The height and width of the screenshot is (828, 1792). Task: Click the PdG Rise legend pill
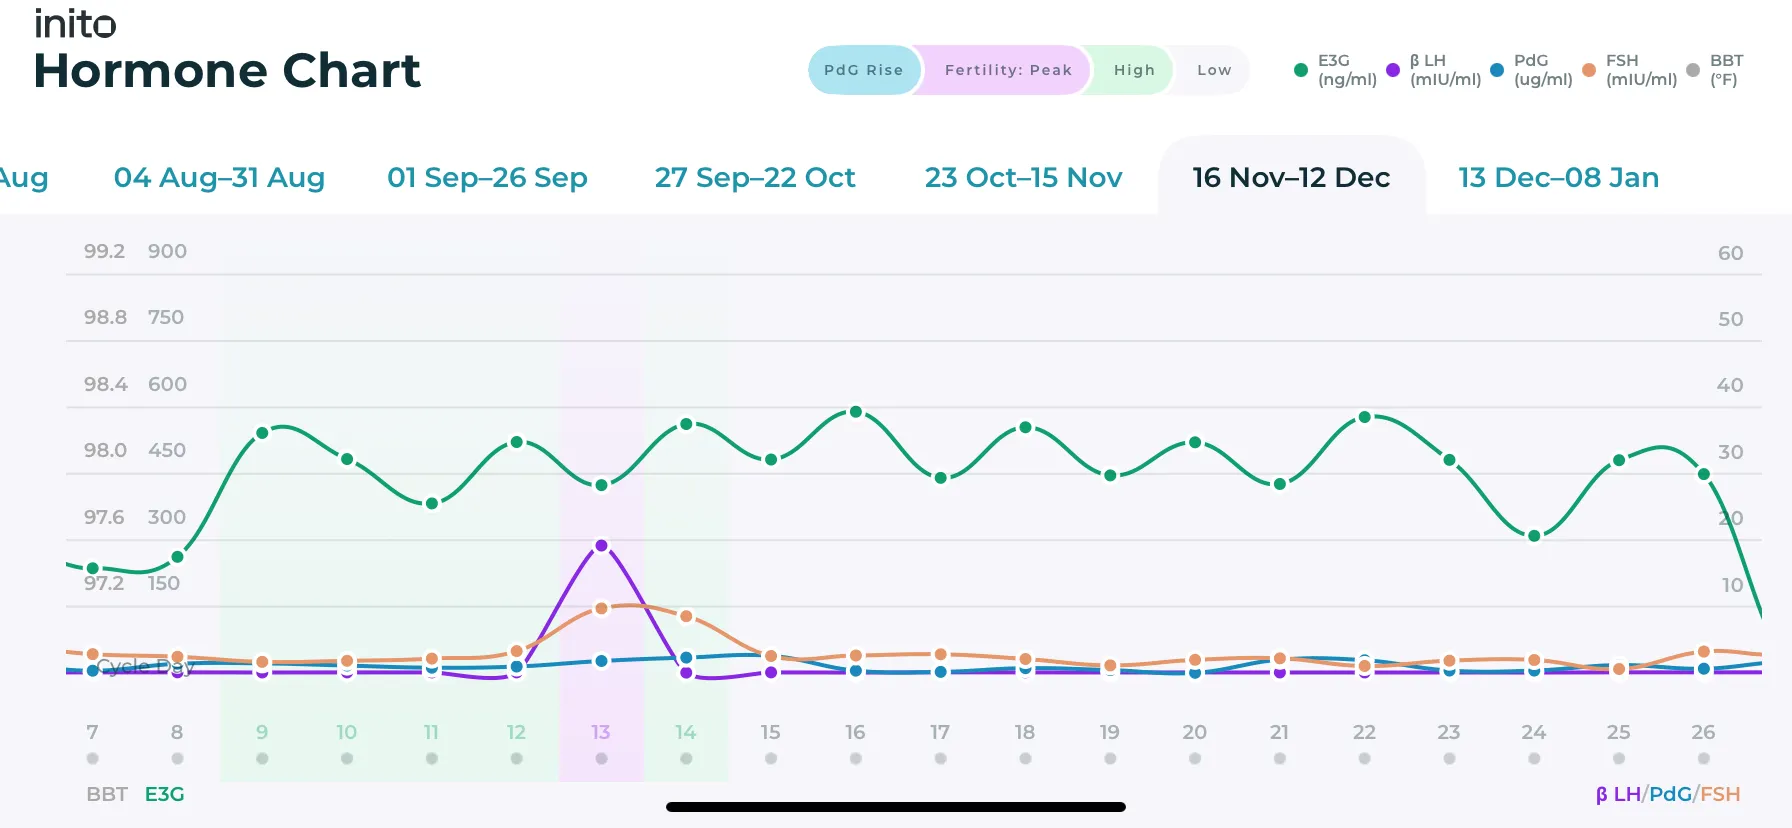click(x=863, y=70)
